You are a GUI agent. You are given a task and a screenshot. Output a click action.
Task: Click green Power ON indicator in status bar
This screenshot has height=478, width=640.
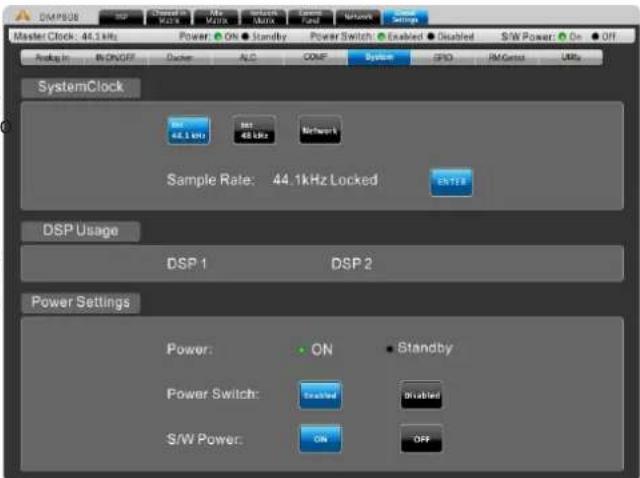218,37
